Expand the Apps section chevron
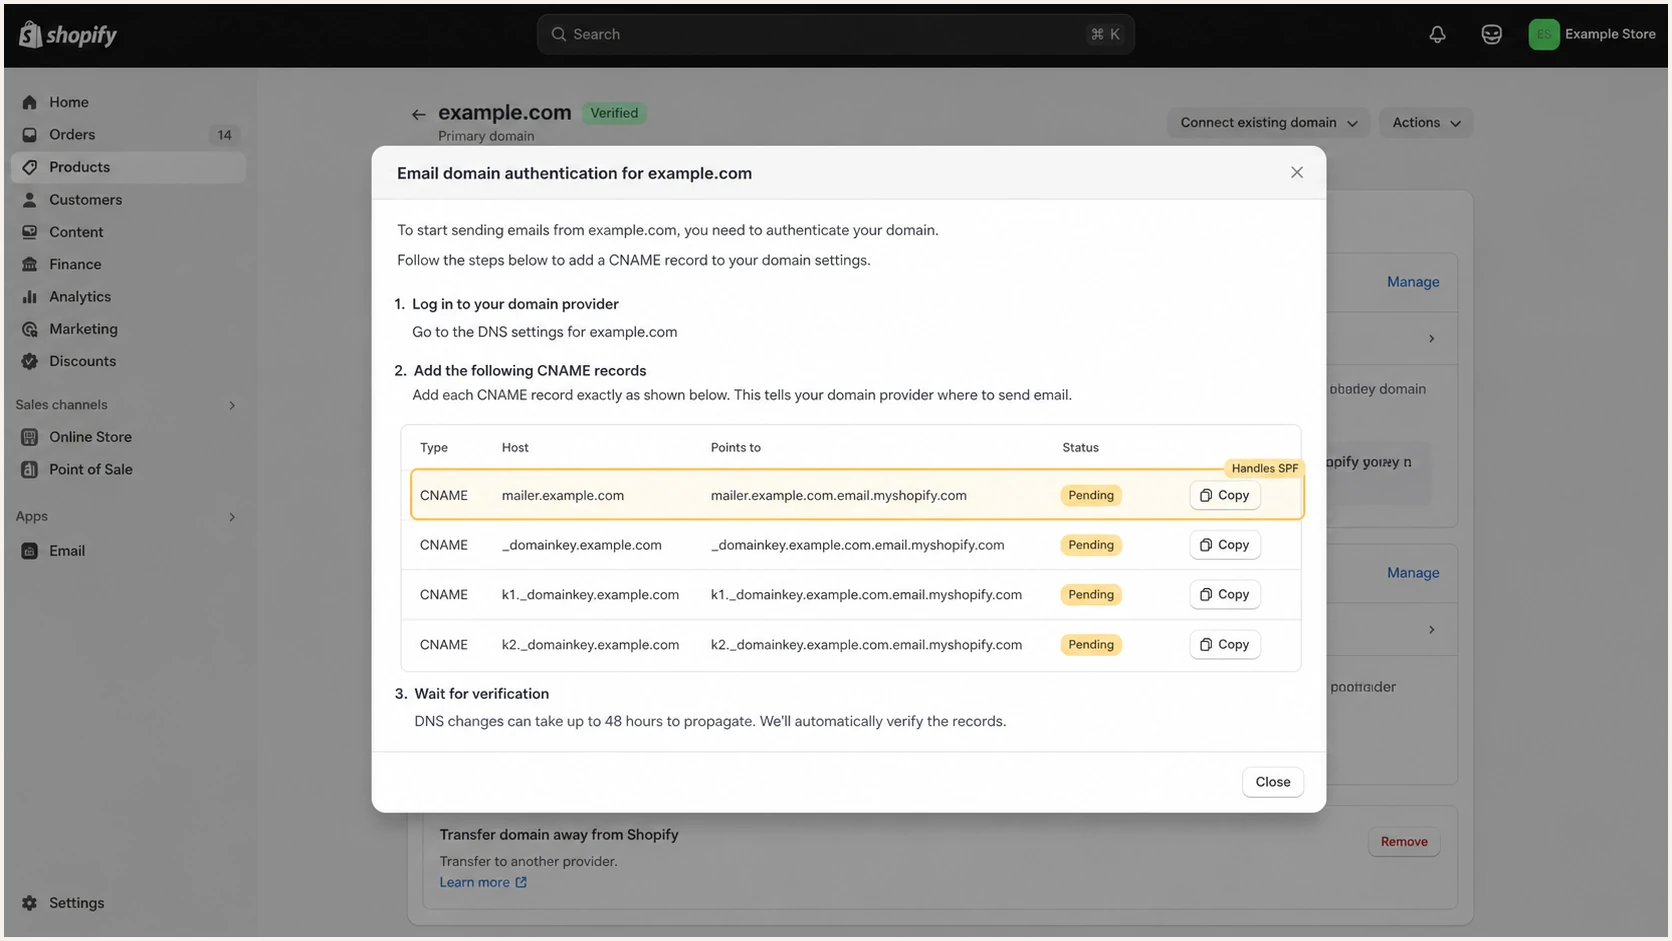The width and height of the screenshot is (1672, 941). coord(232,517)
